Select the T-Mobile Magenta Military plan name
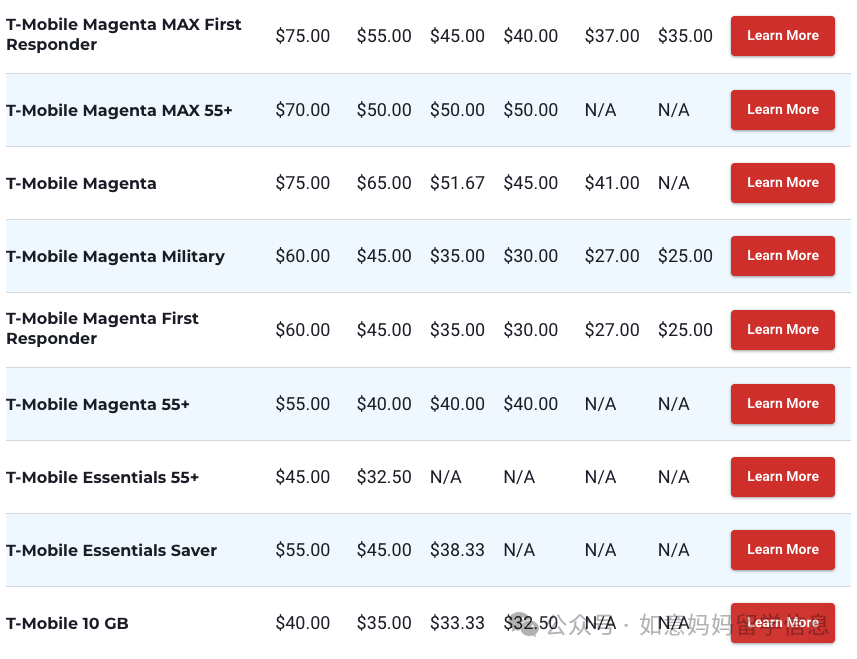The height and width of the screenshot is (659, 857). point(115,256)
